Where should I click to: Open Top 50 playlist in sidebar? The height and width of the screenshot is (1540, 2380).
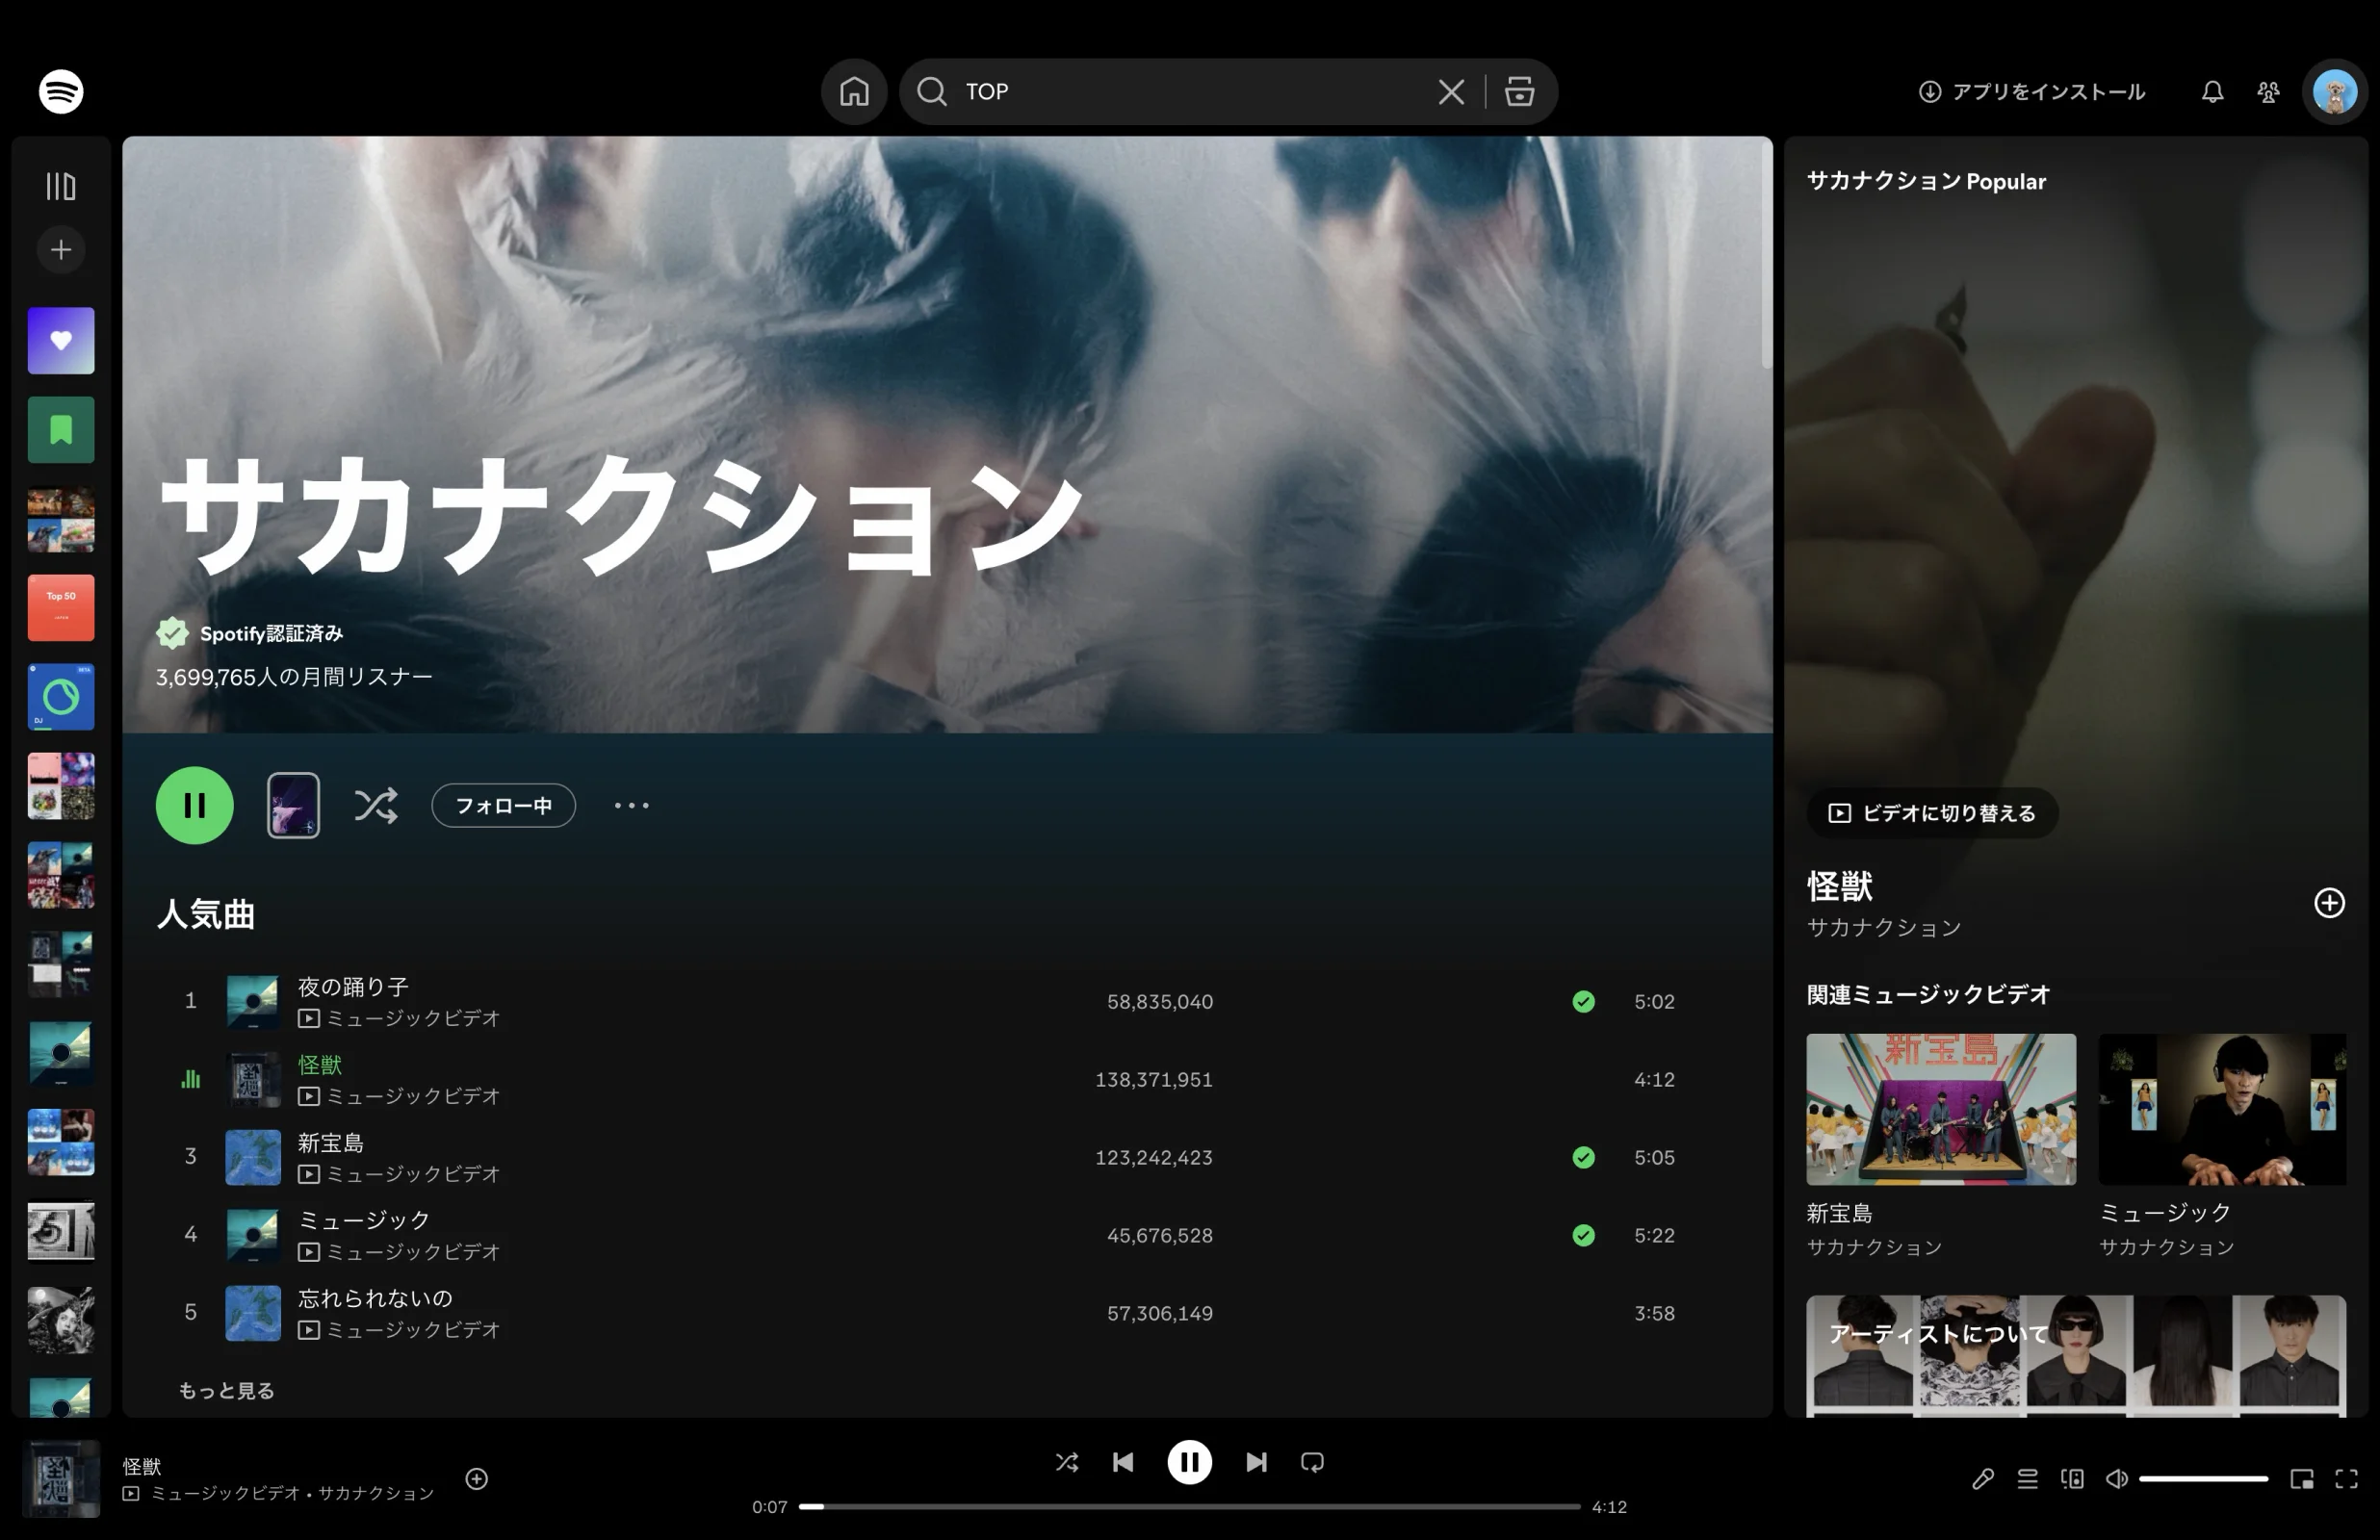coord(61,608)
